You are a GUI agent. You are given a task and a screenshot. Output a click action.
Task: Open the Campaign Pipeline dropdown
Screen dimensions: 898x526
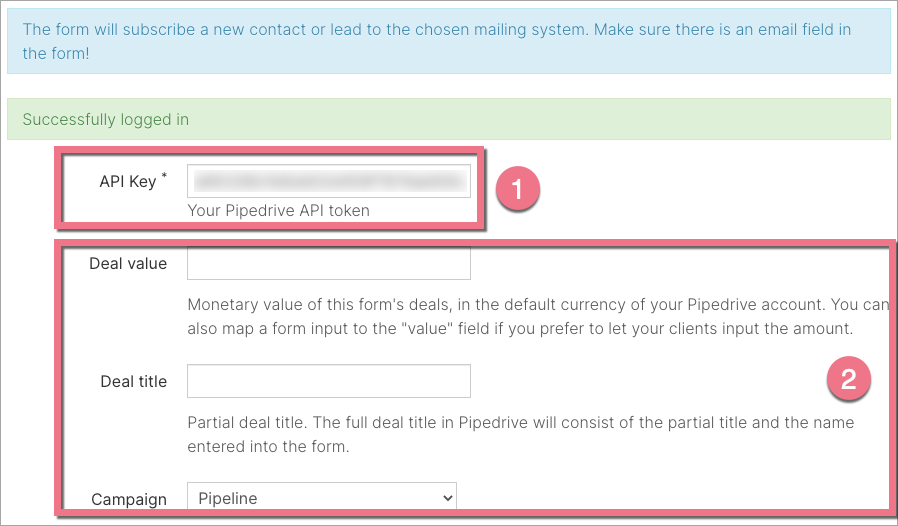[x=321, y=497]
